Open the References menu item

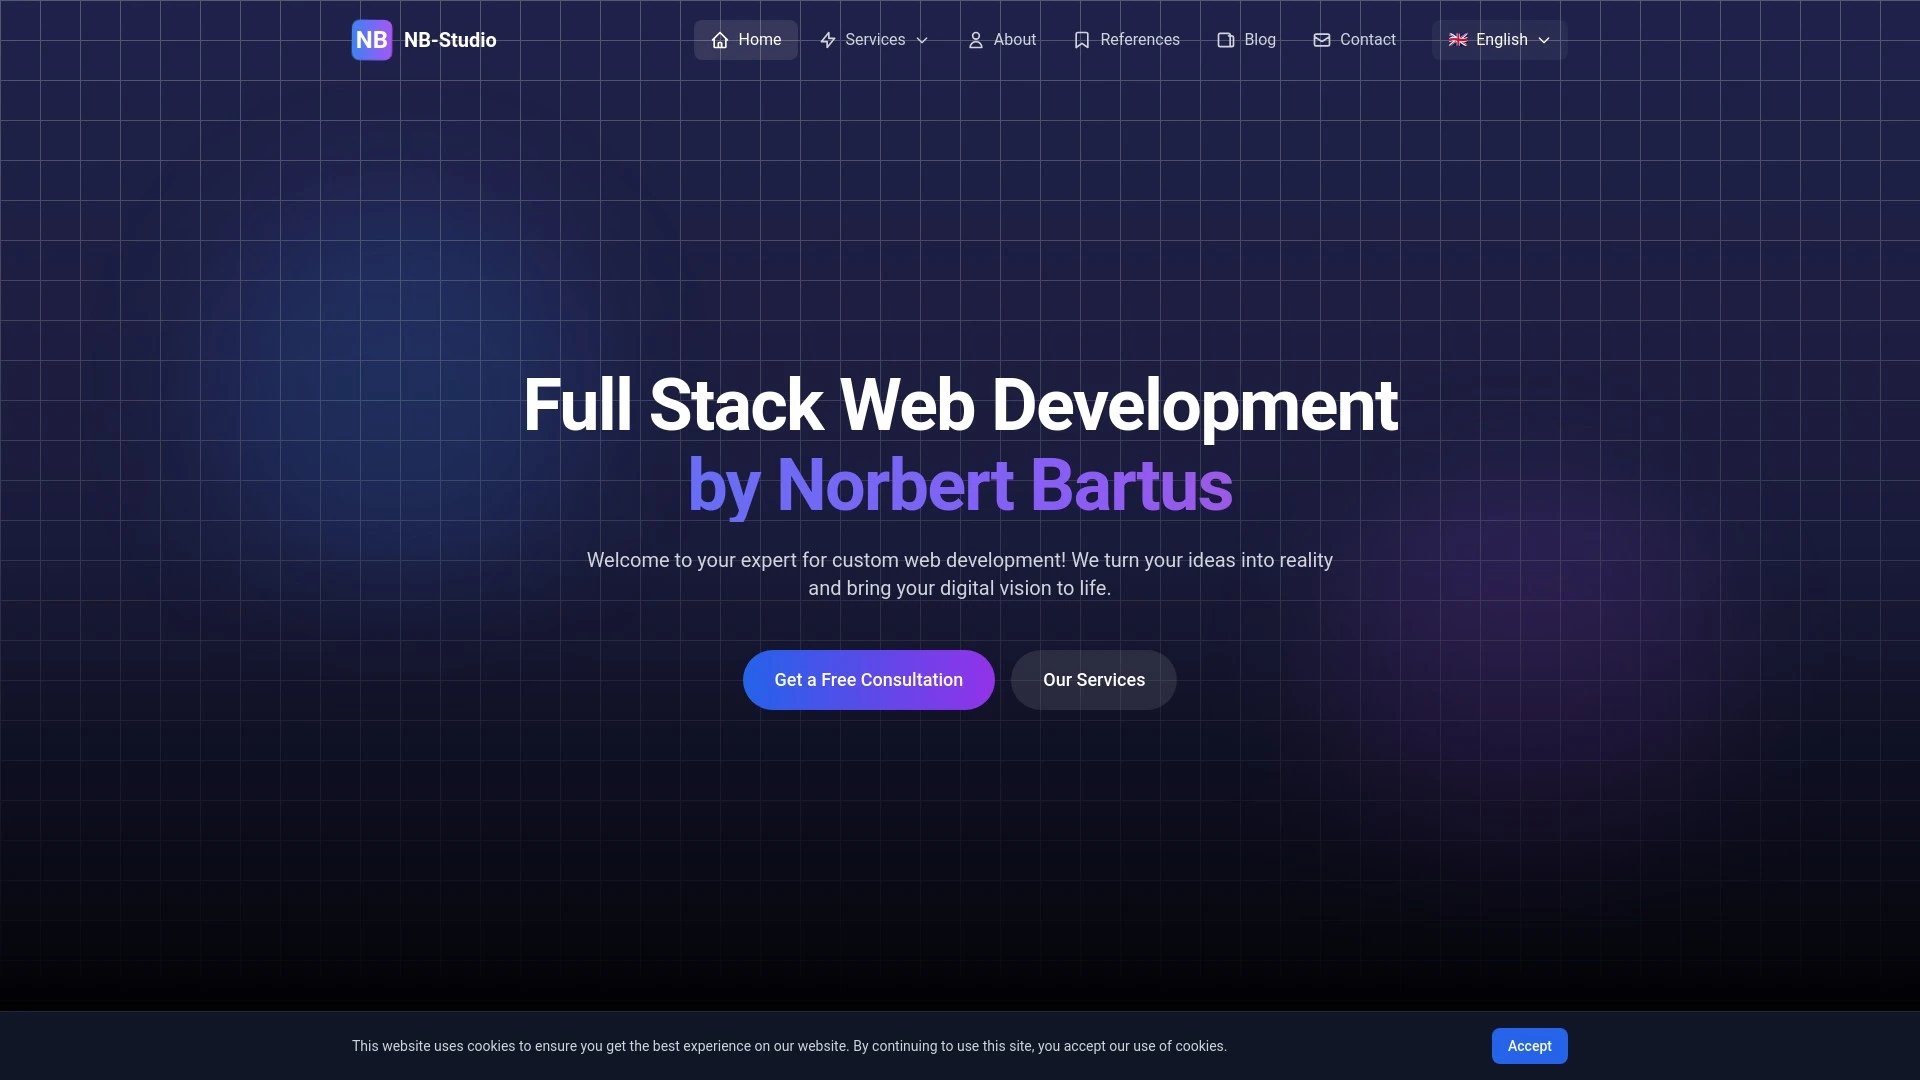1139,40
